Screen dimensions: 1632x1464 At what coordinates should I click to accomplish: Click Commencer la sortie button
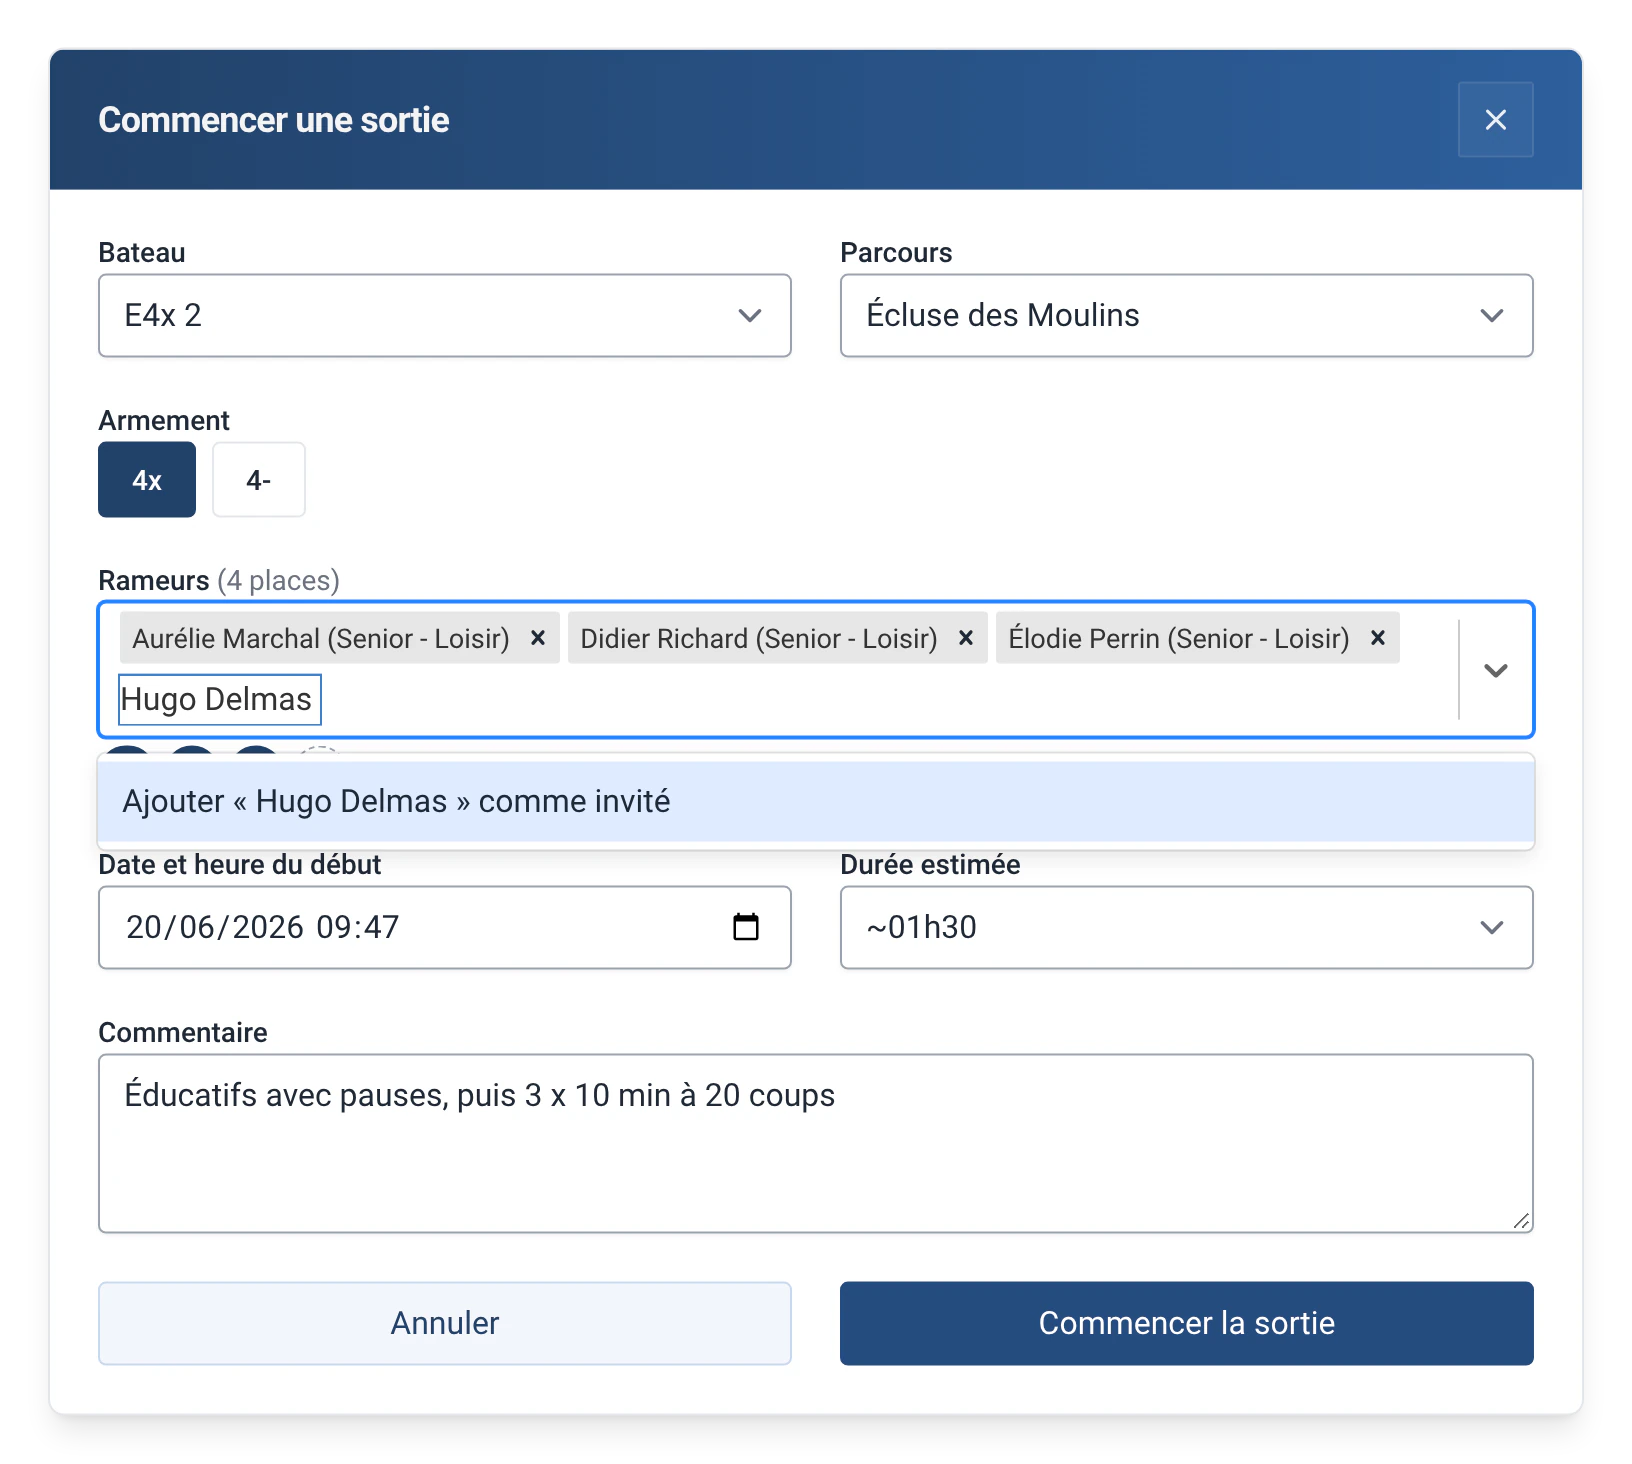click(x=1186, y=1323)
